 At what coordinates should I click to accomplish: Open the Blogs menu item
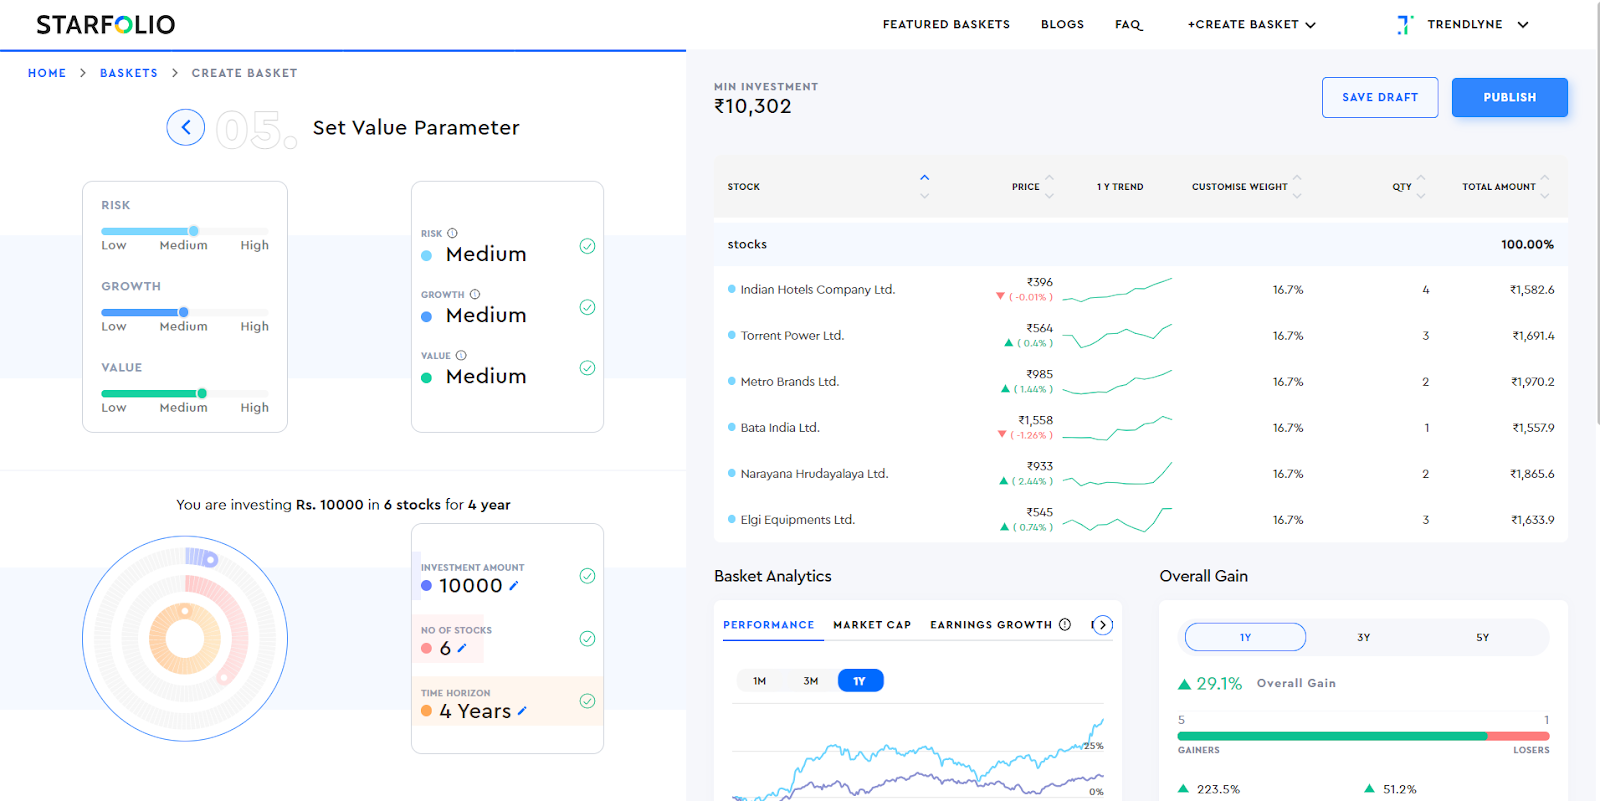(x=1062, y=25)
